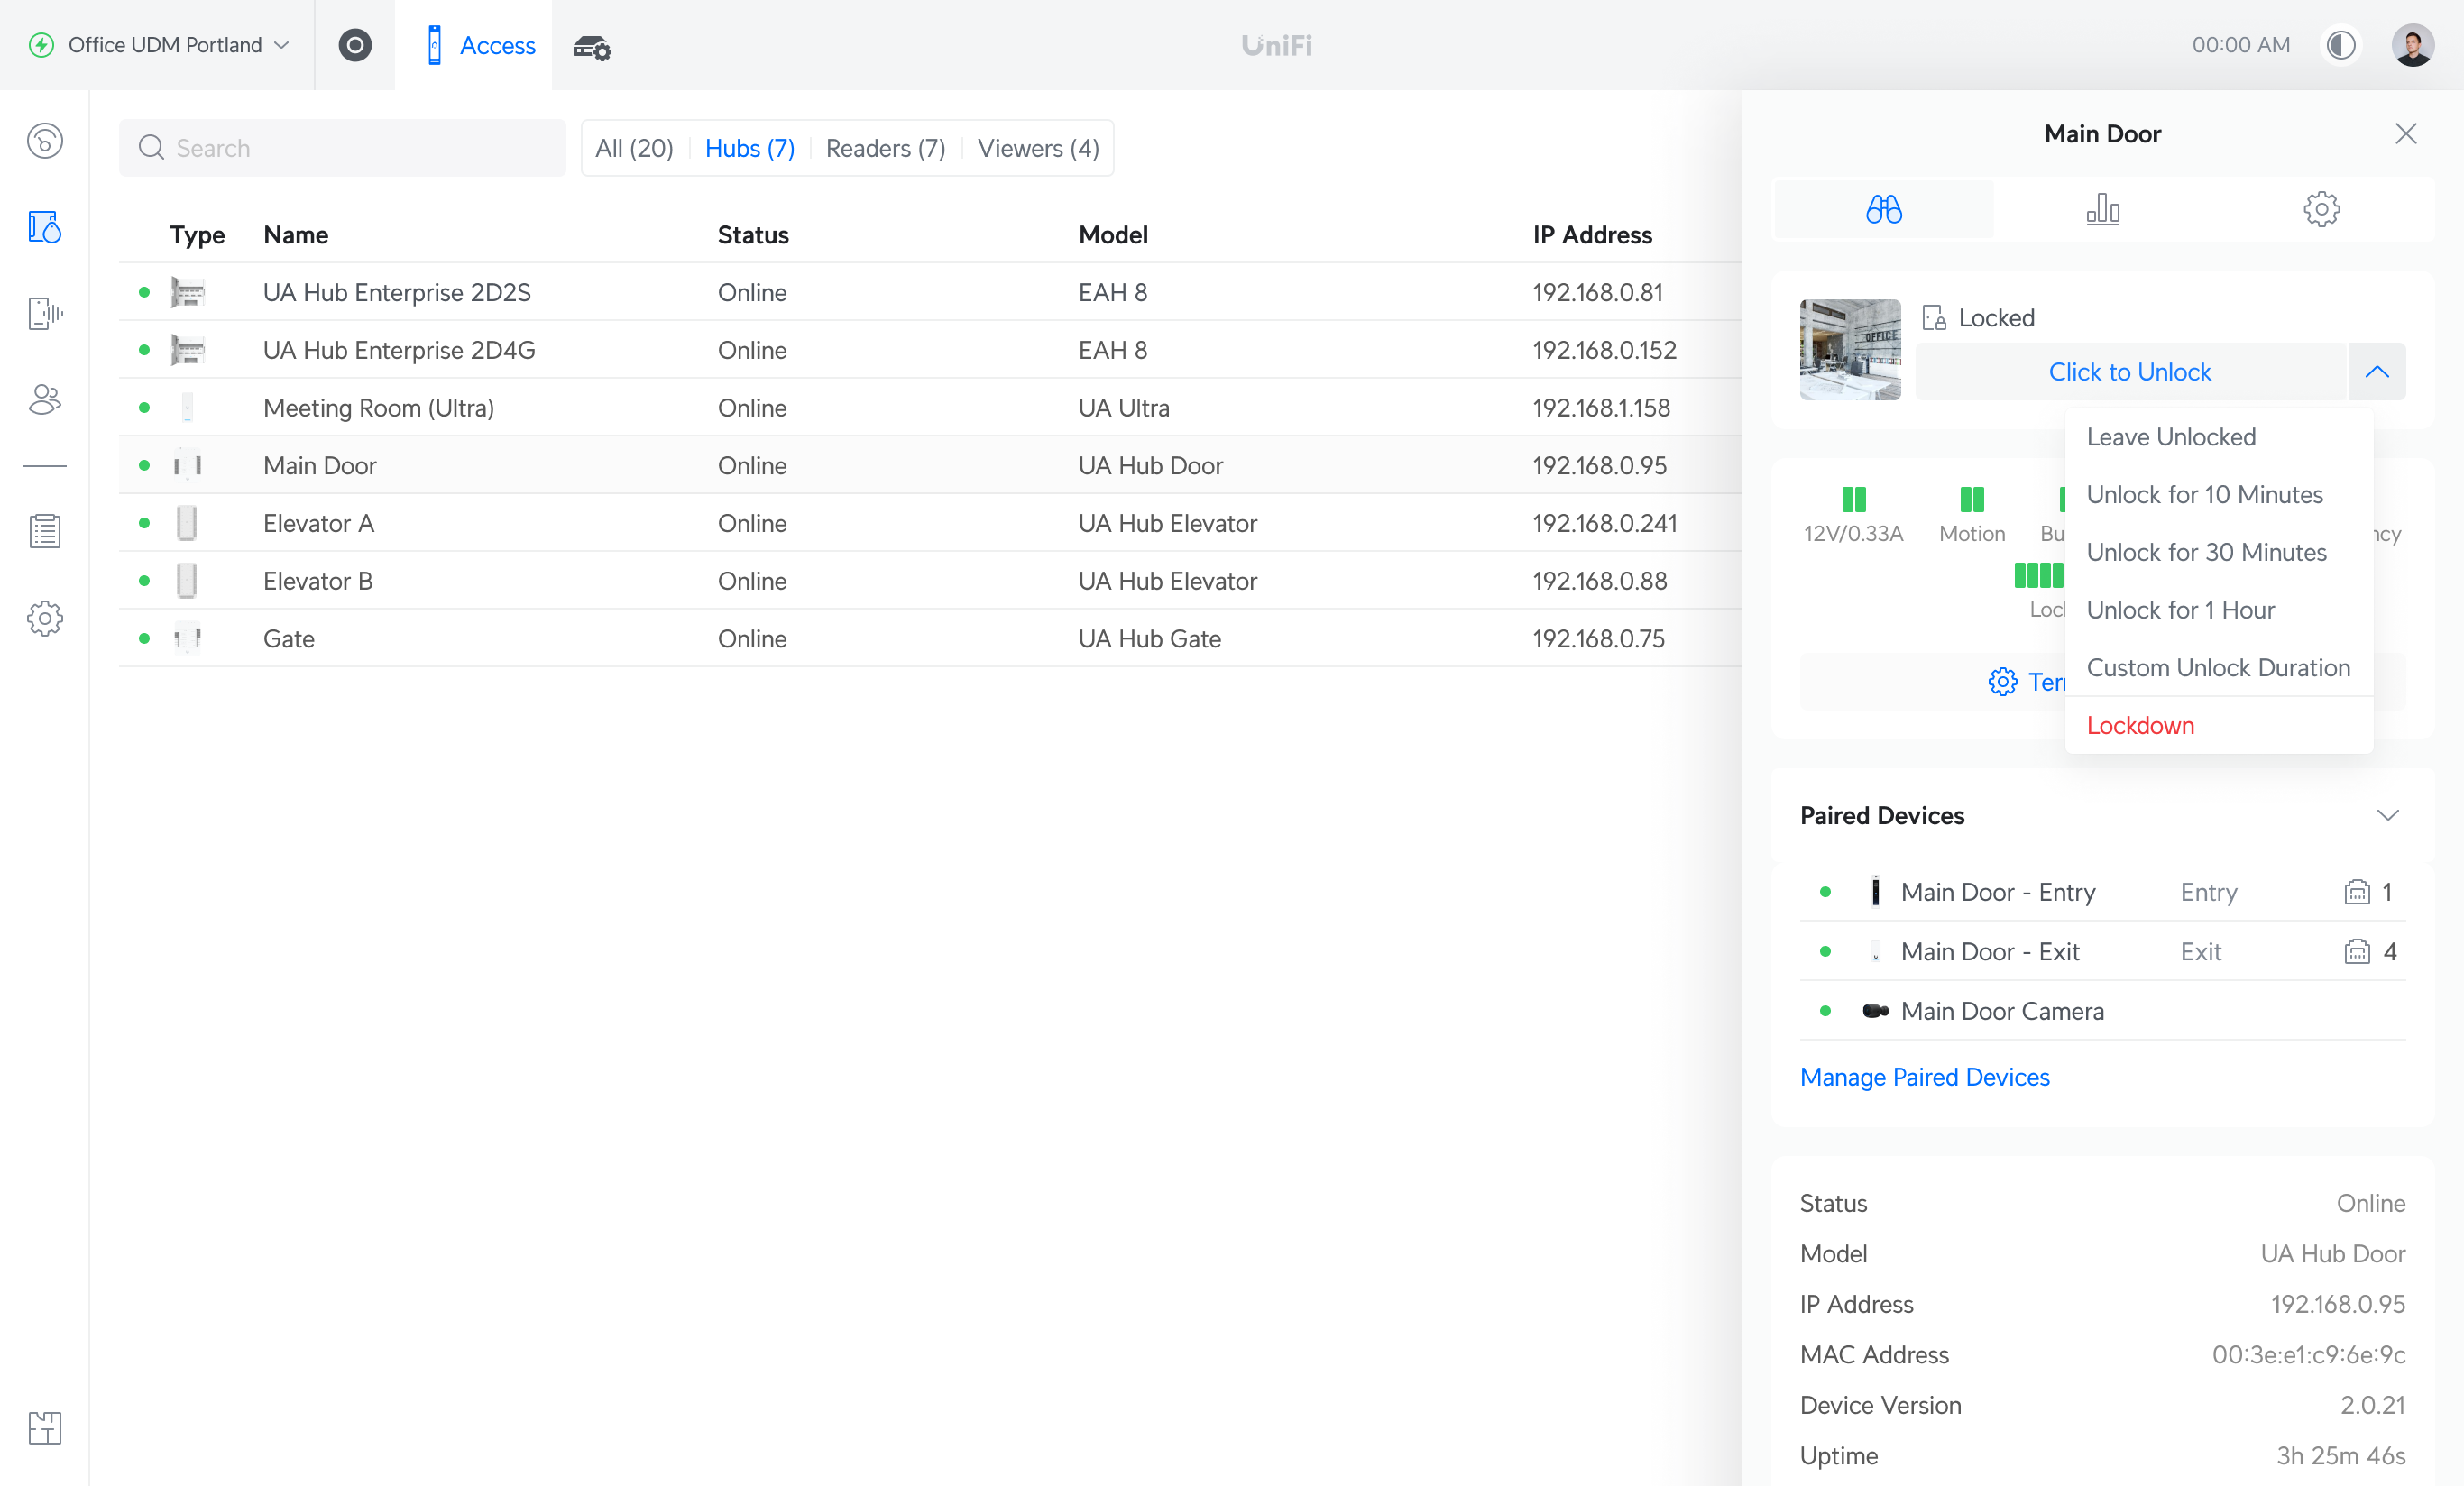Viewport: 2464px width, 1486px height.
Task: Open the statistics bar chart tab
Action: 2102,209
